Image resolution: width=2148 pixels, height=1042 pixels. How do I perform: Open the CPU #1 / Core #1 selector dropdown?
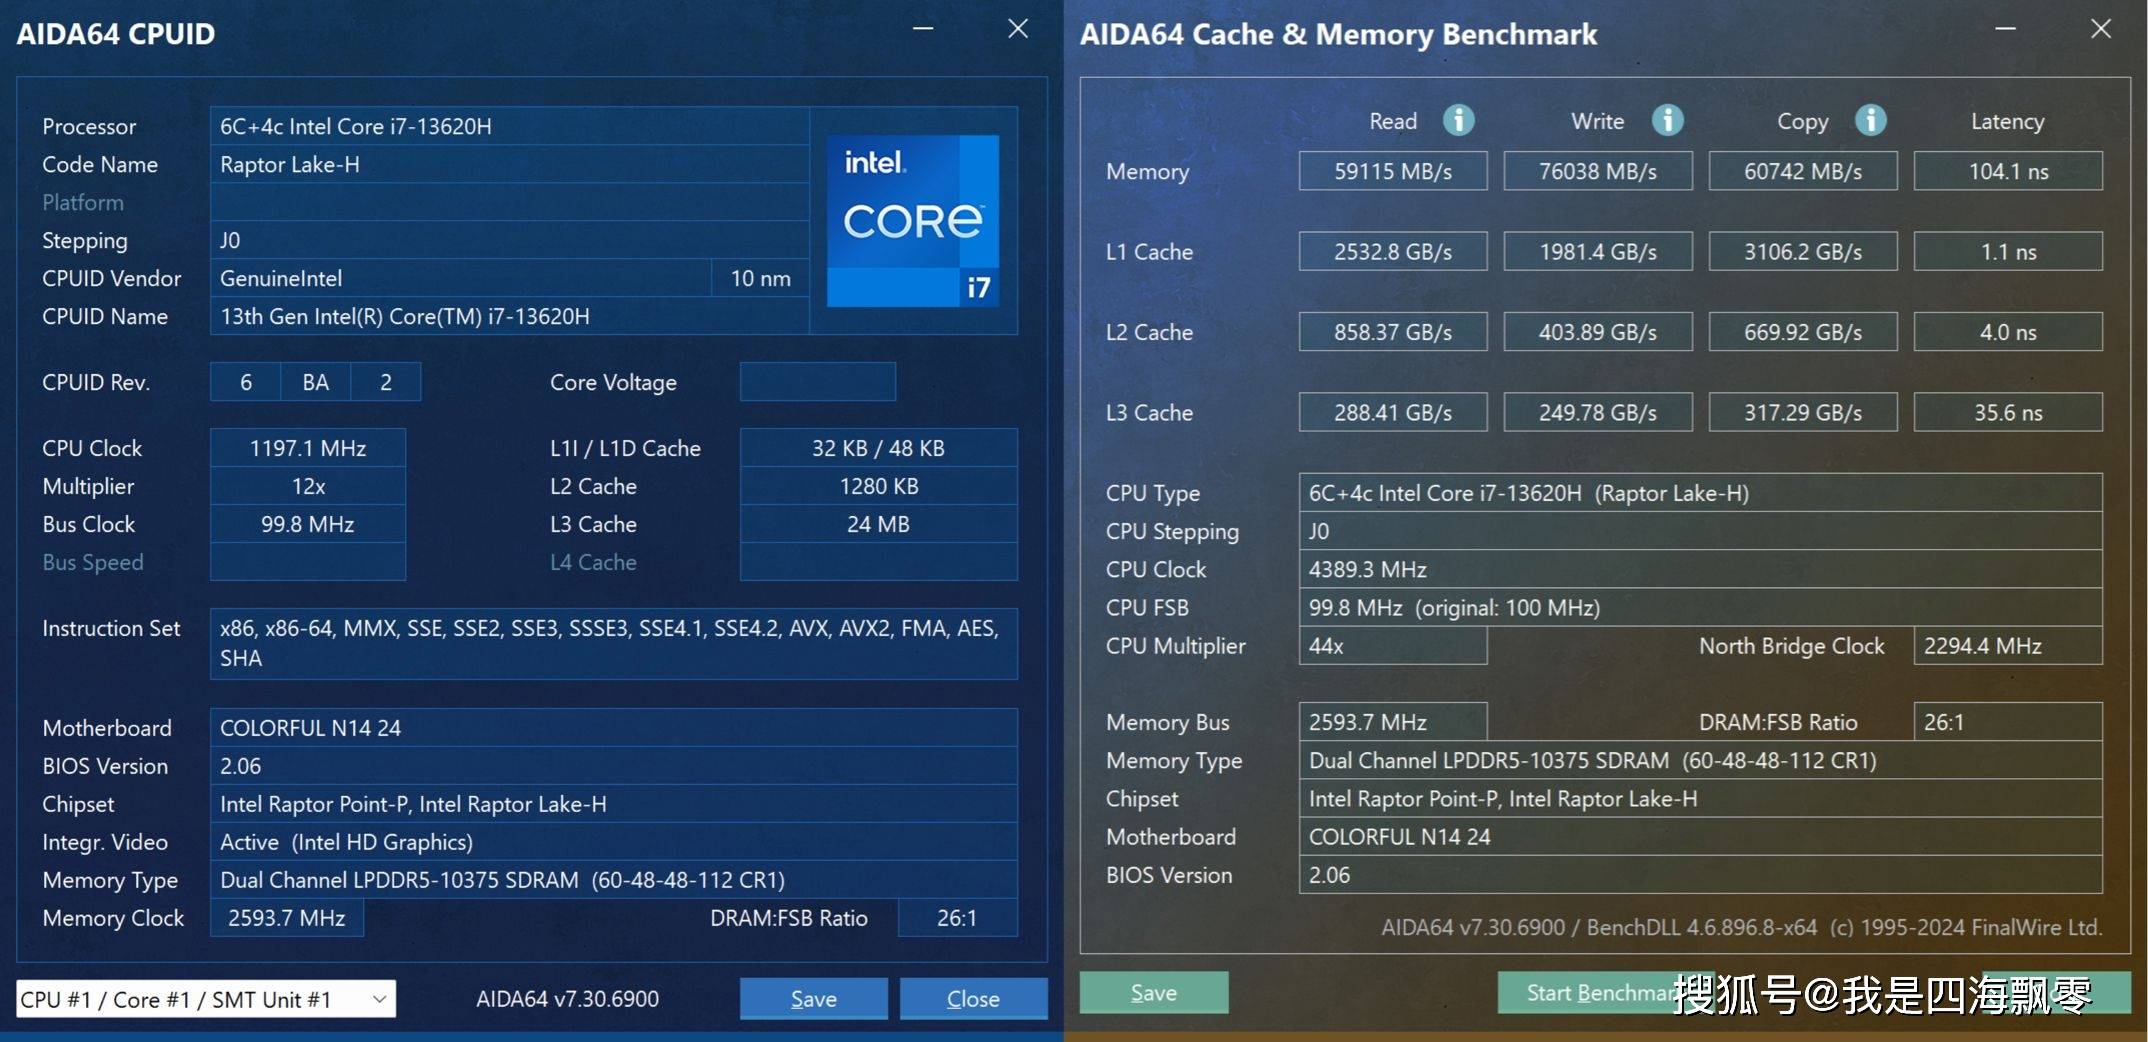click(206, 999)
